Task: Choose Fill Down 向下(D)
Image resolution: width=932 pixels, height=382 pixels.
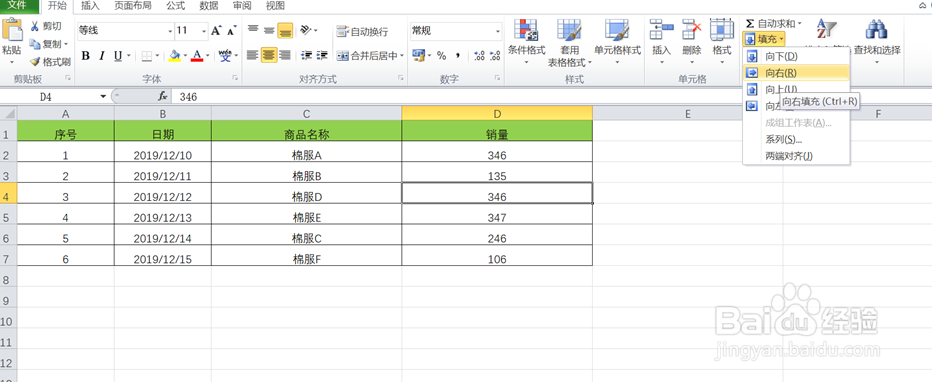Action: point(796,56)
